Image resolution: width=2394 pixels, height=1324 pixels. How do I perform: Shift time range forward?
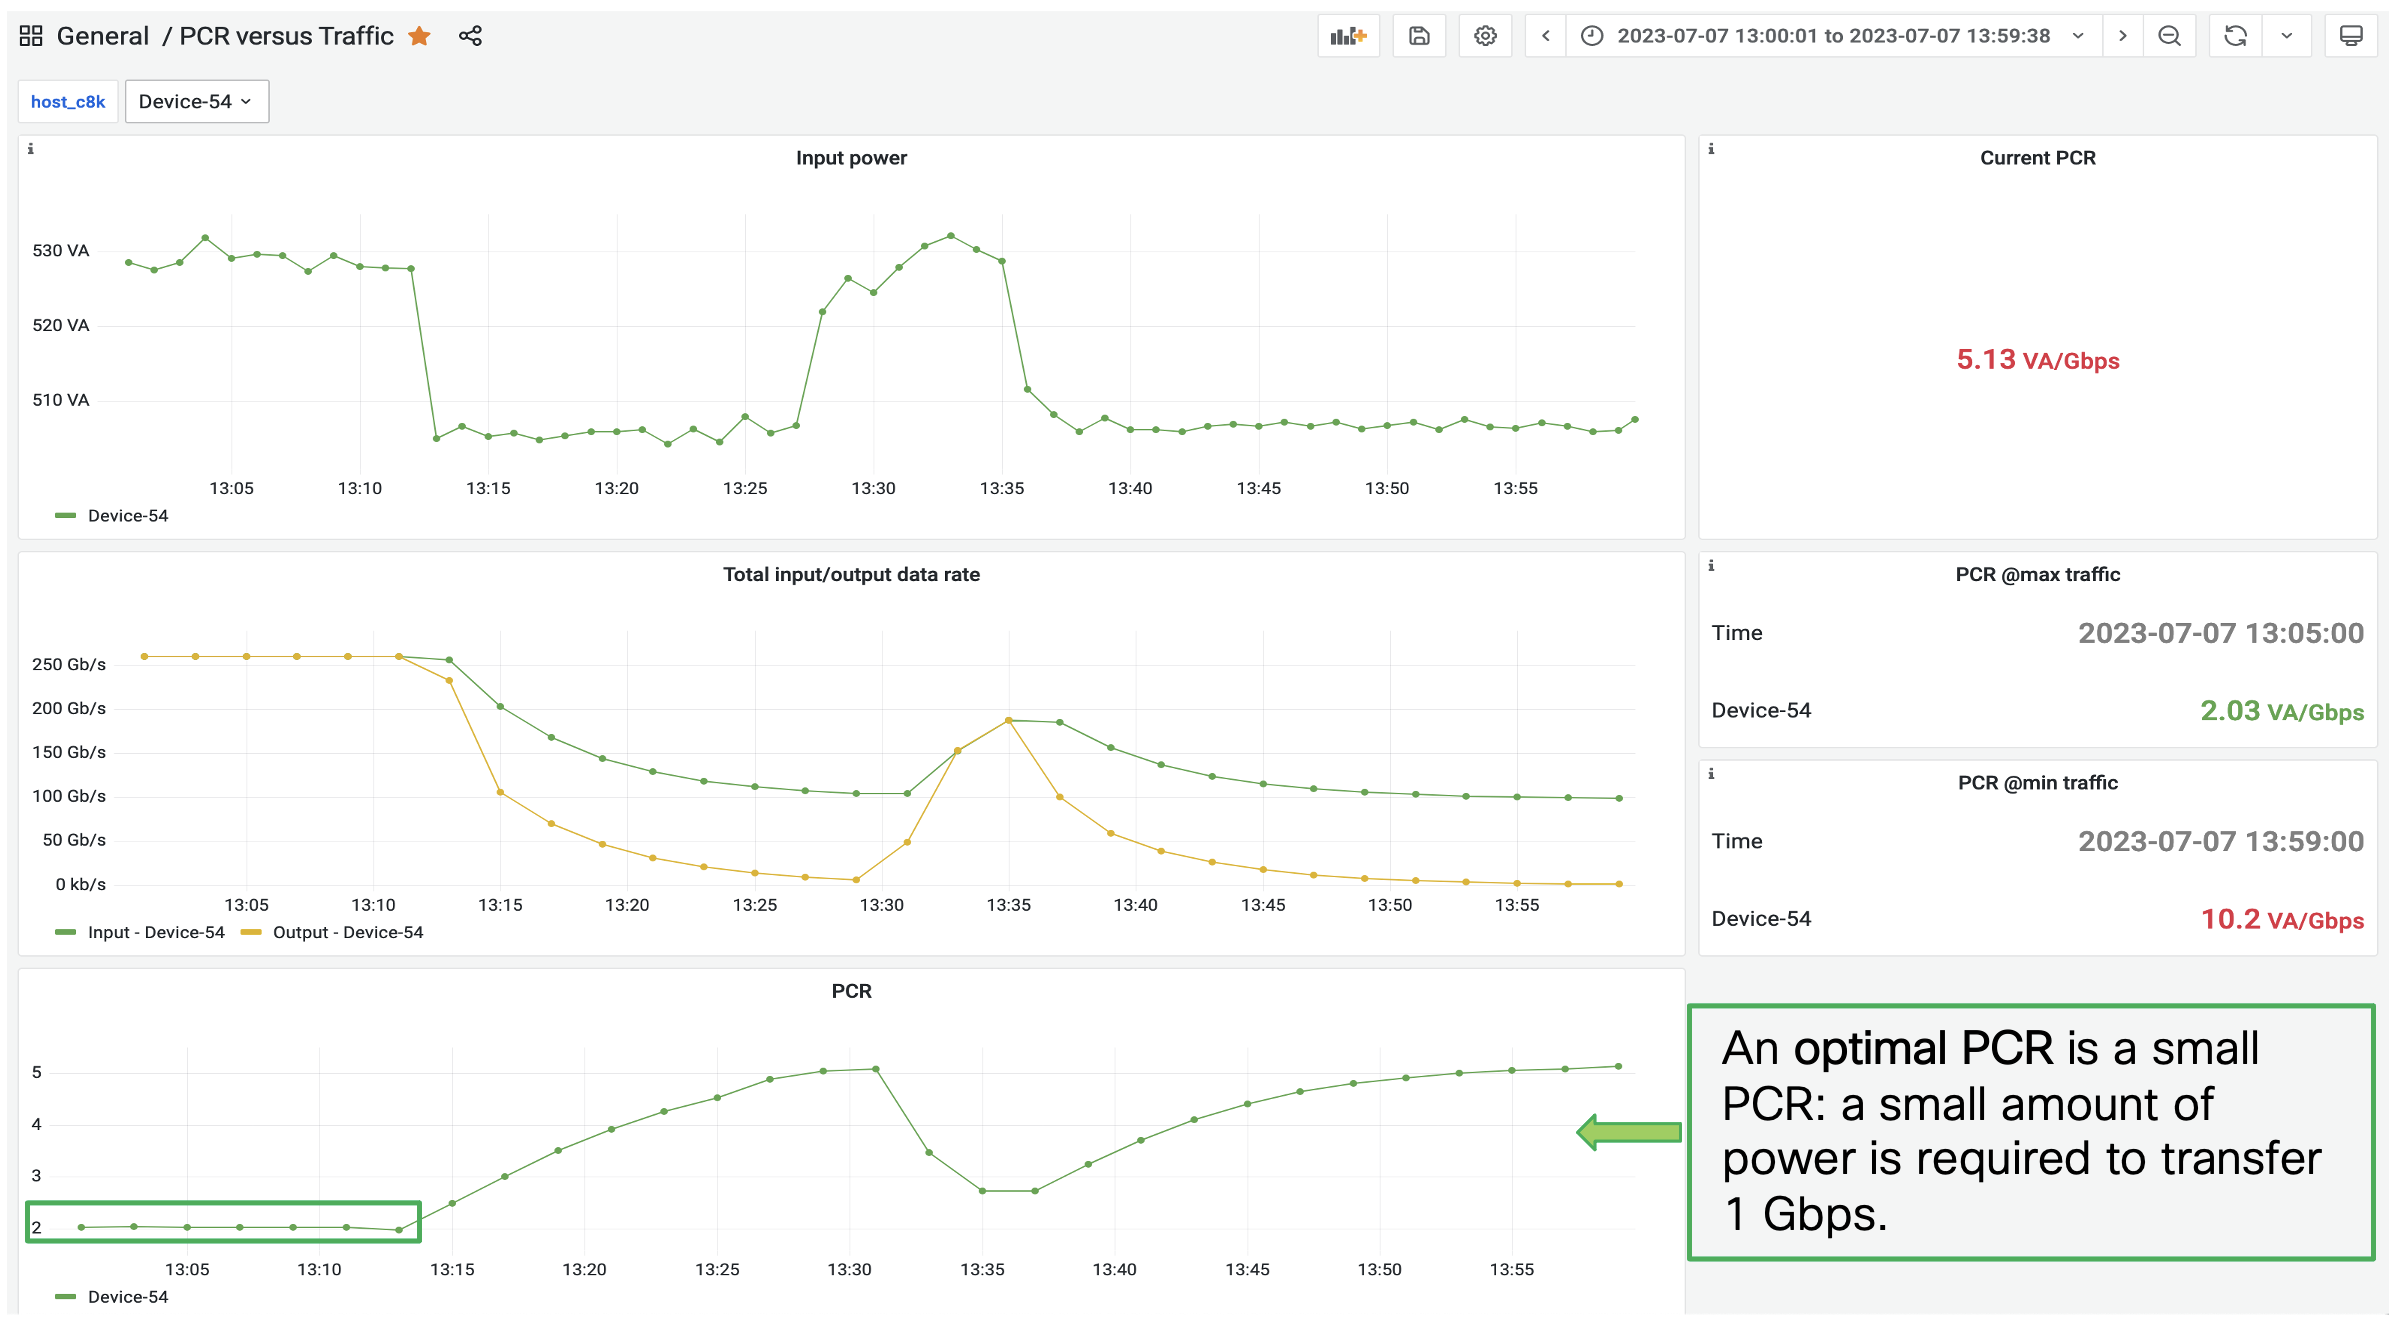tap(2122, 36)
